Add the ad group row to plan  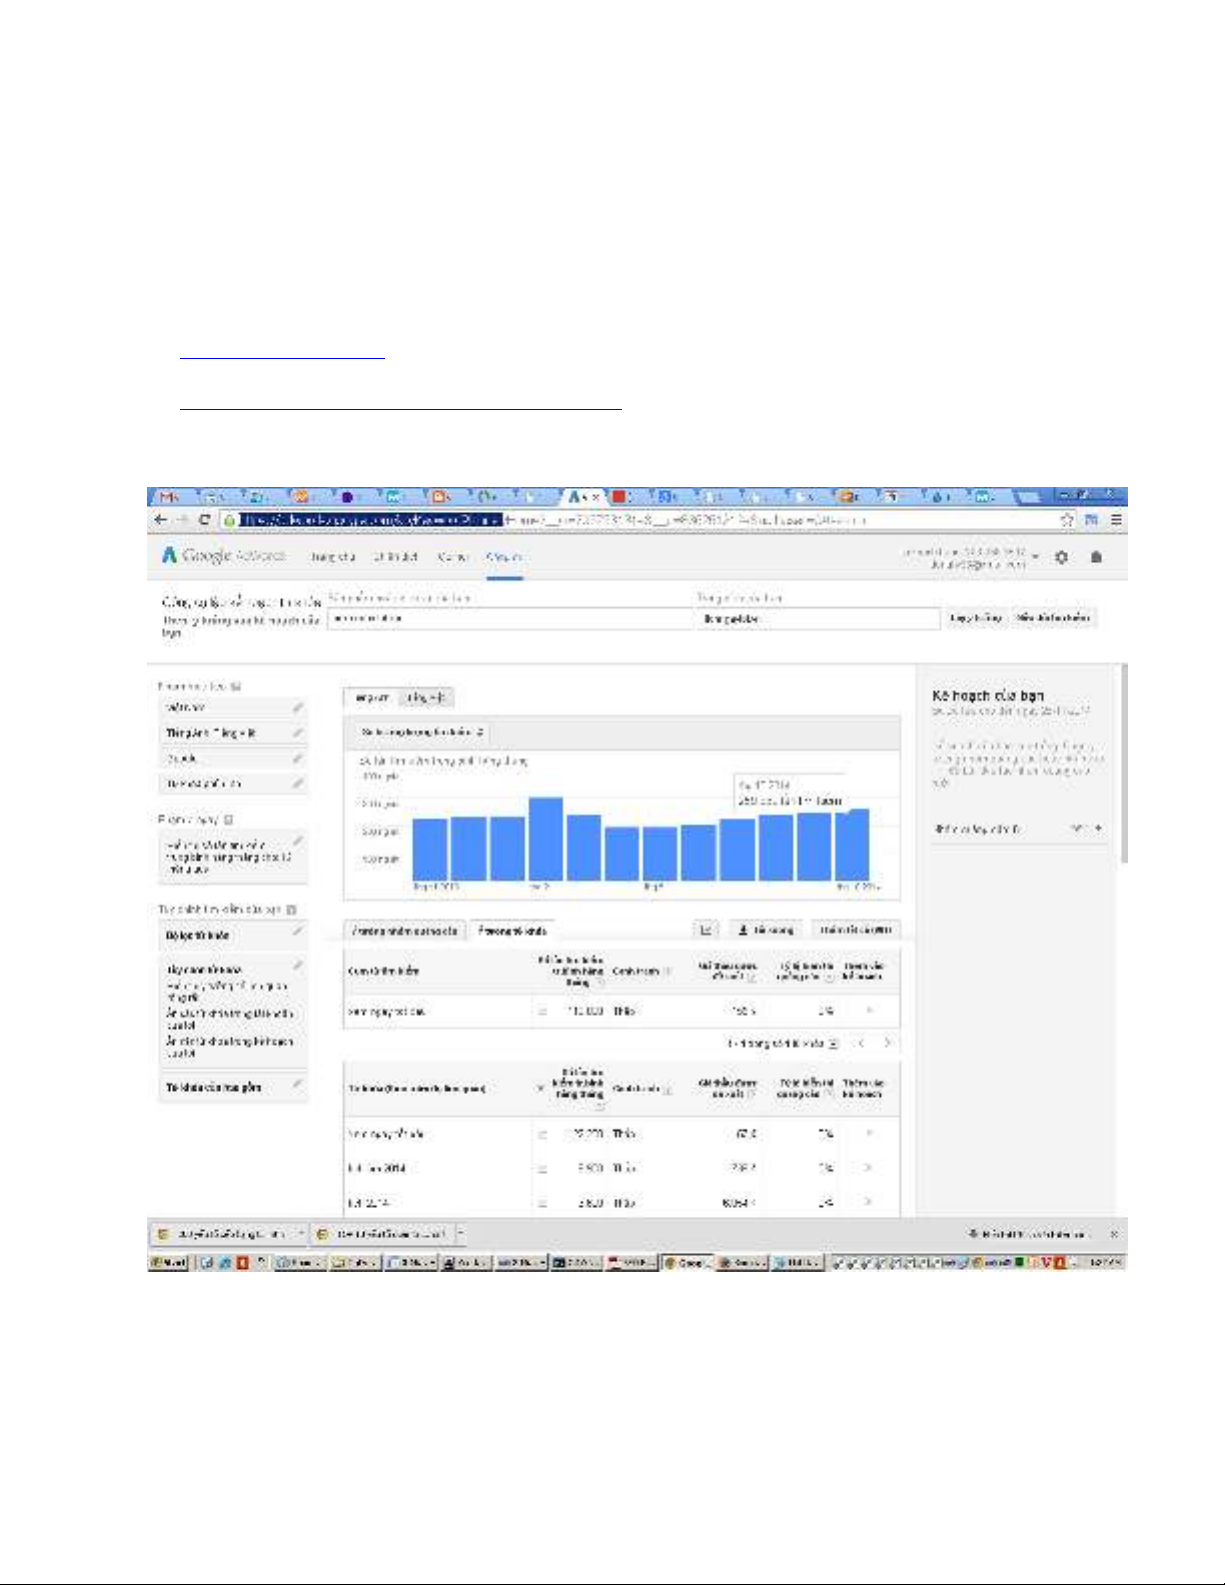[x=868, y=1011]
